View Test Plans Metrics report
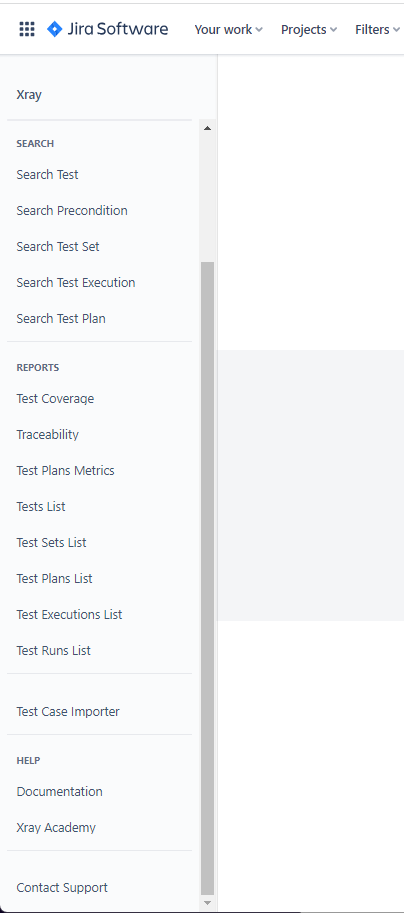This screenshot has height=913, width=404. pos(65,471)
